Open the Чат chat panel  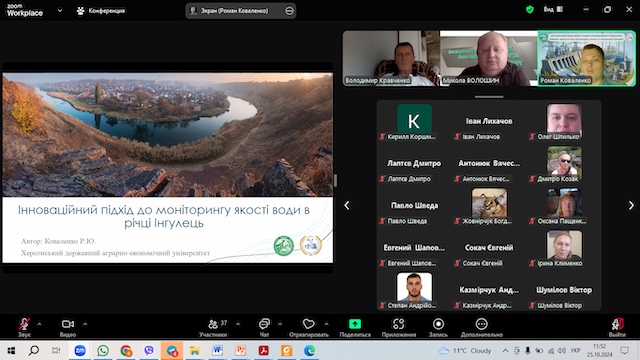(264, 327)
